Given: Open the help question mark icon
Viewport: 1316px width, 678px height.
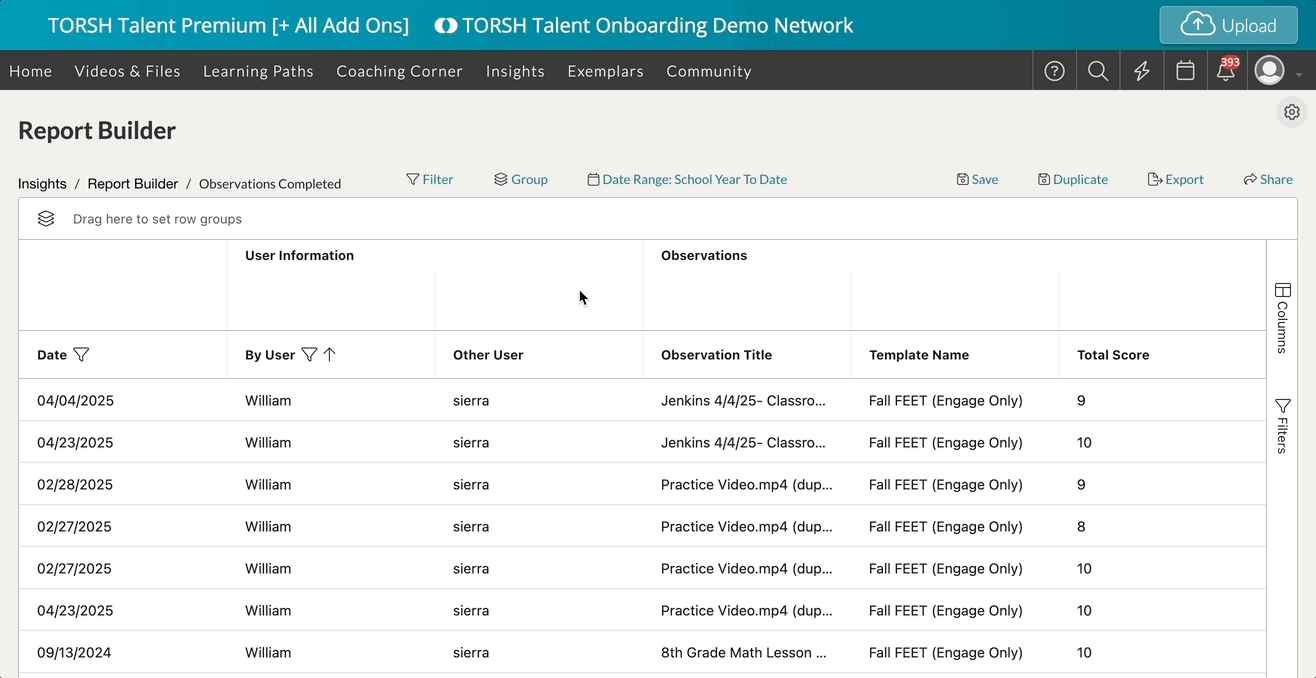Looking at the screenshot, I should tap(1054, 71).
